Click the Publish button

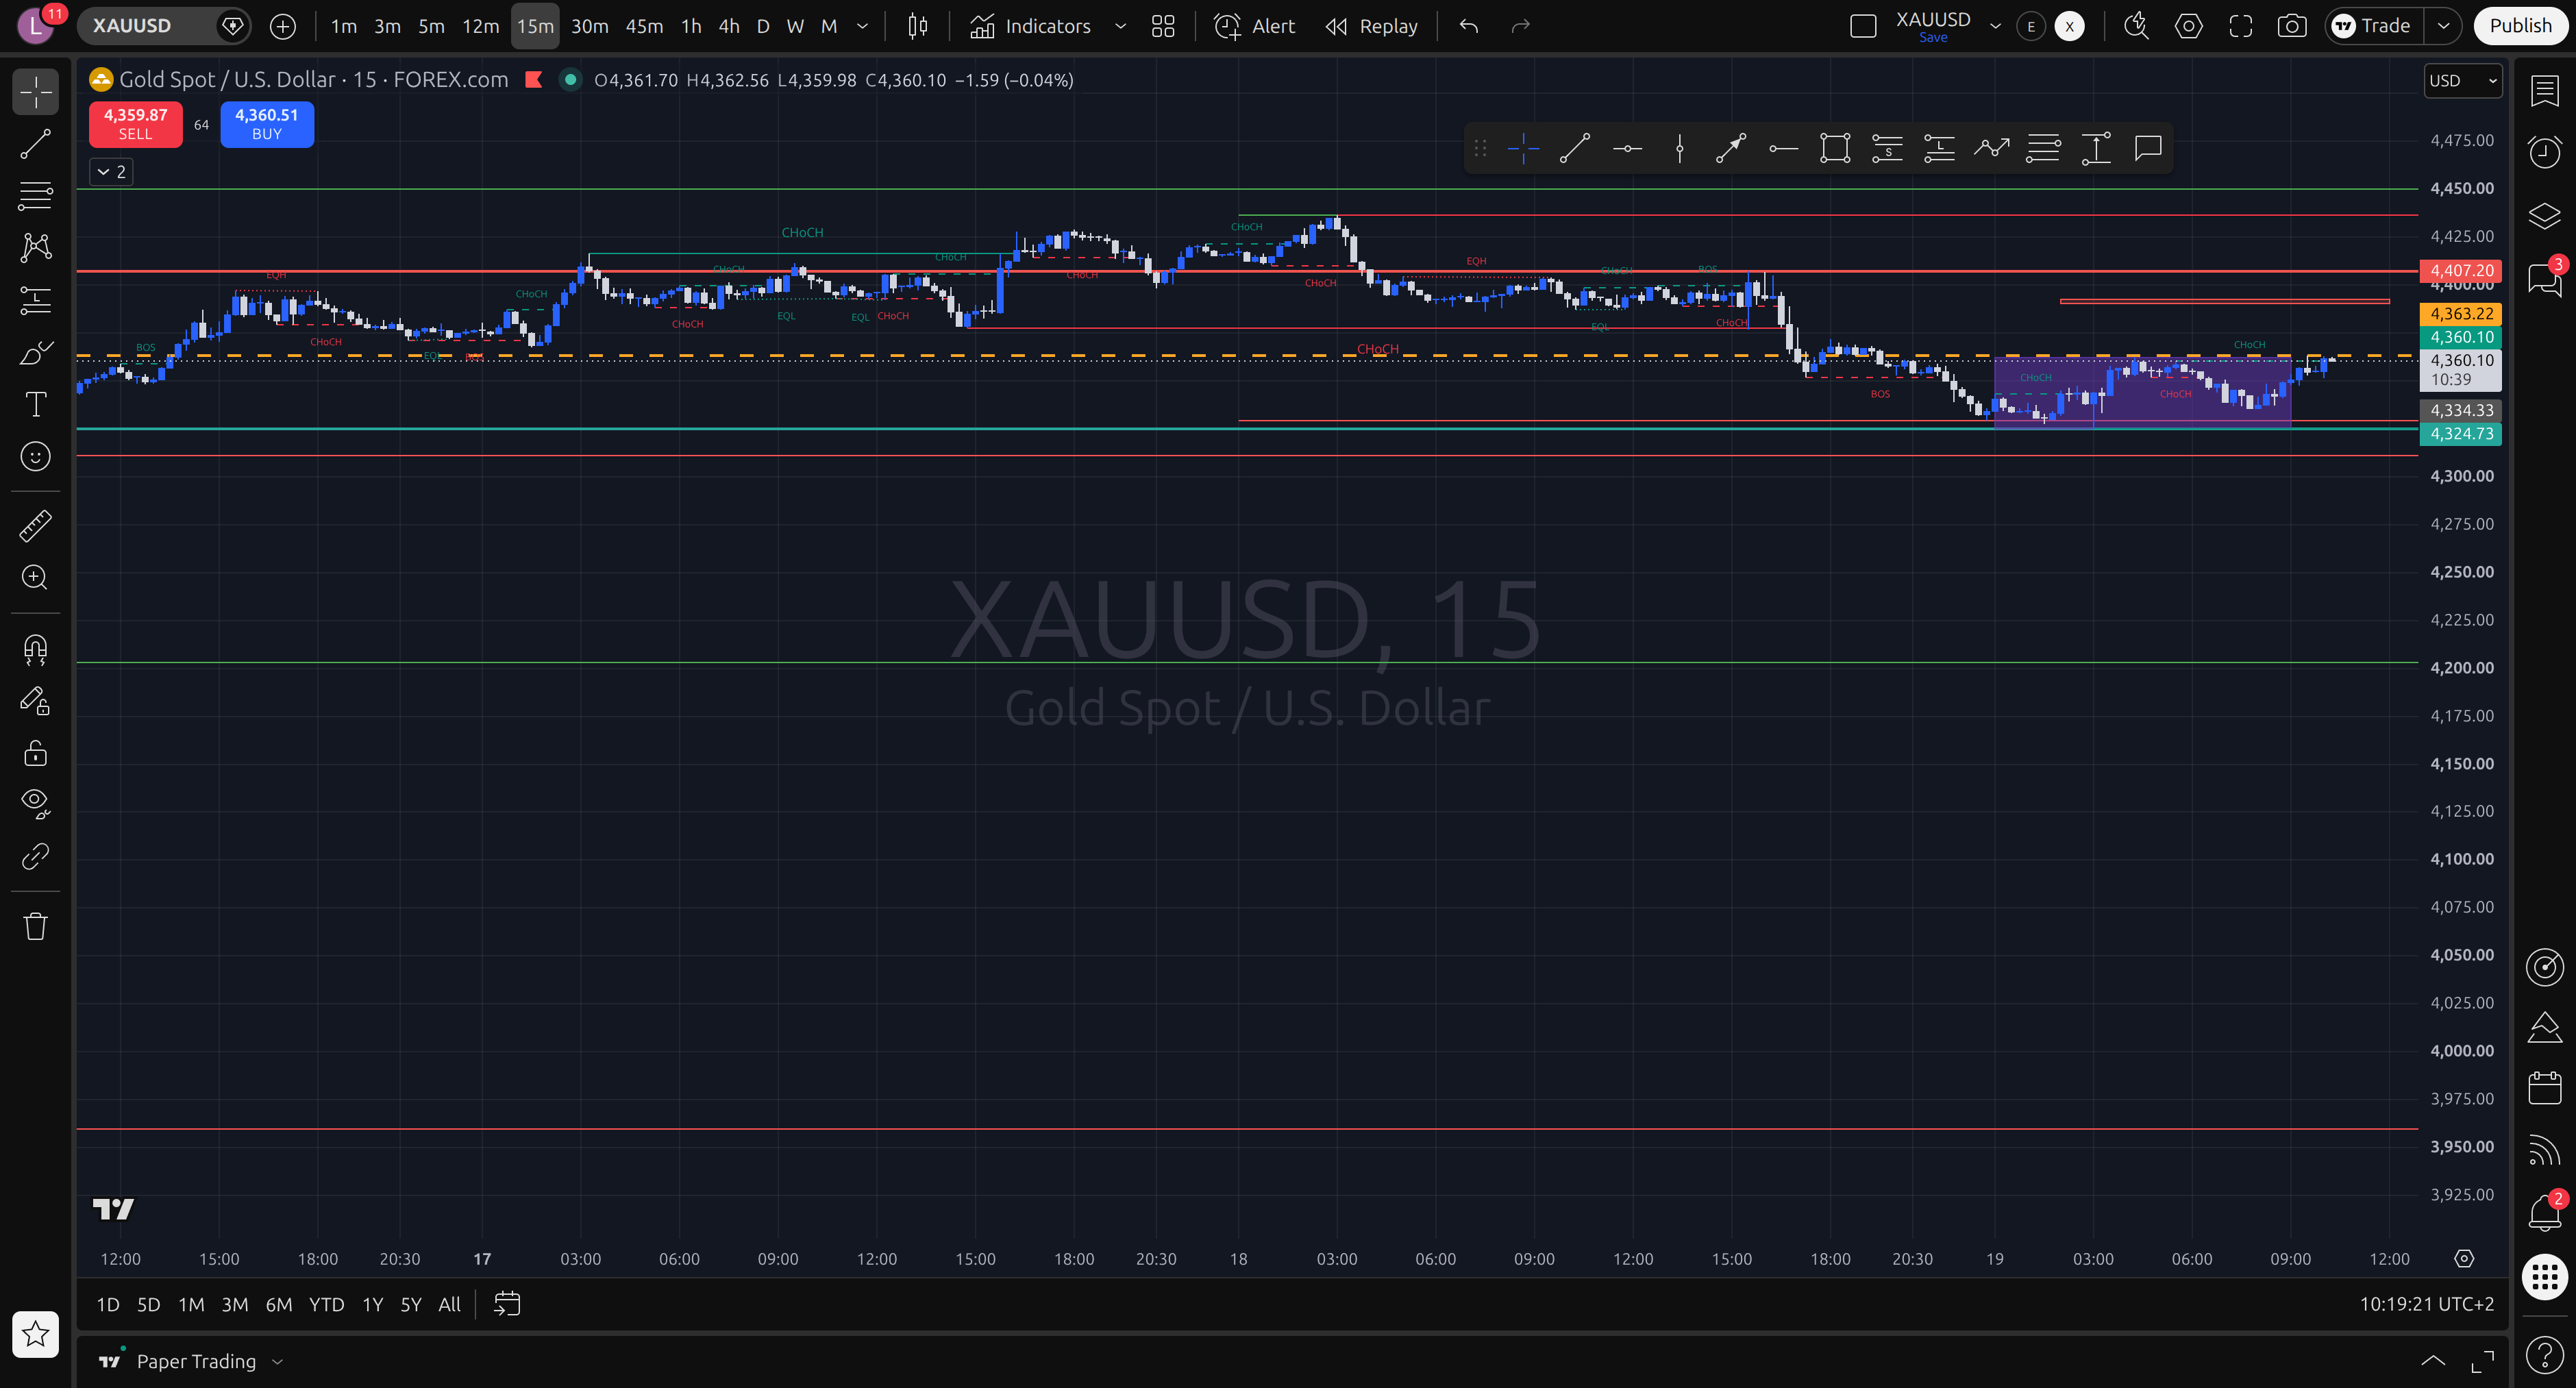coord(2520,26)
